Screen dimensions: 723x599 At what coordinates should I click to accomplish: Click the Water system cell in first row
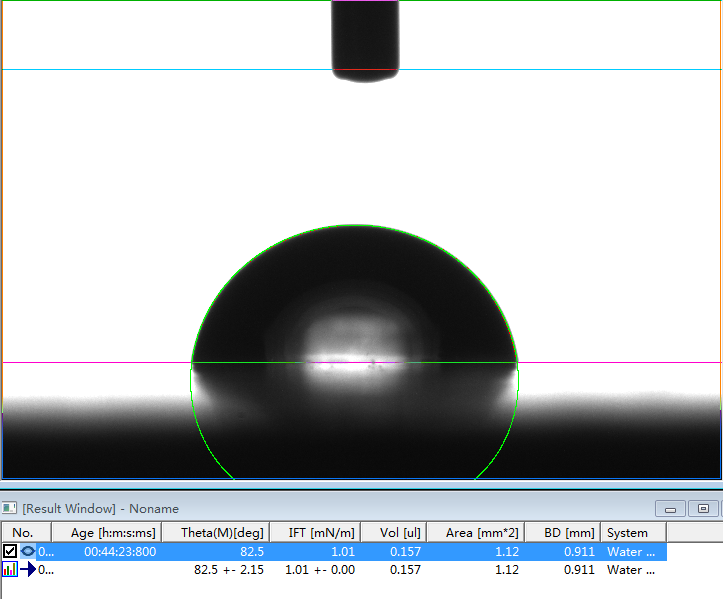[x=631, y=551]
